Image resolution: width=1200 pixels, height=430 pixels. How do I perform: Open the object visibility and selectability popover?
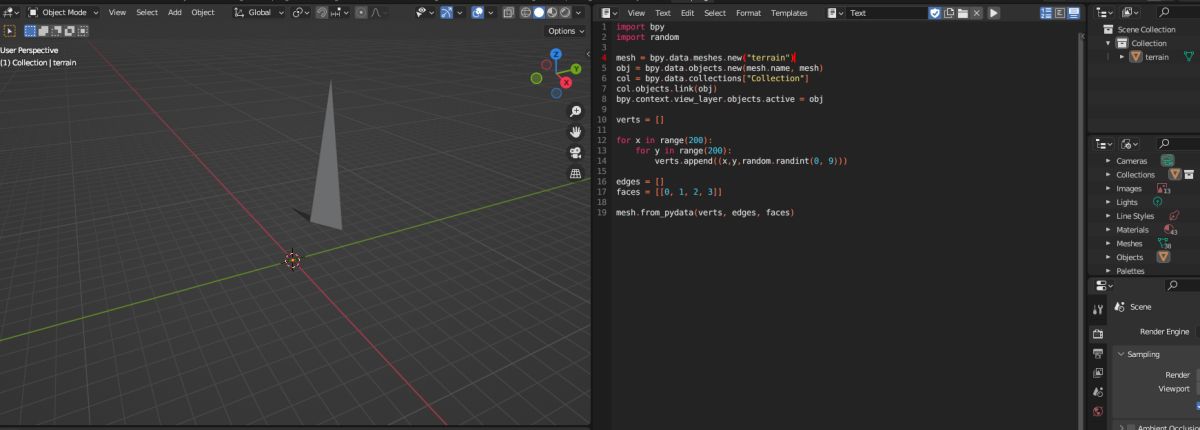point(425,13)
